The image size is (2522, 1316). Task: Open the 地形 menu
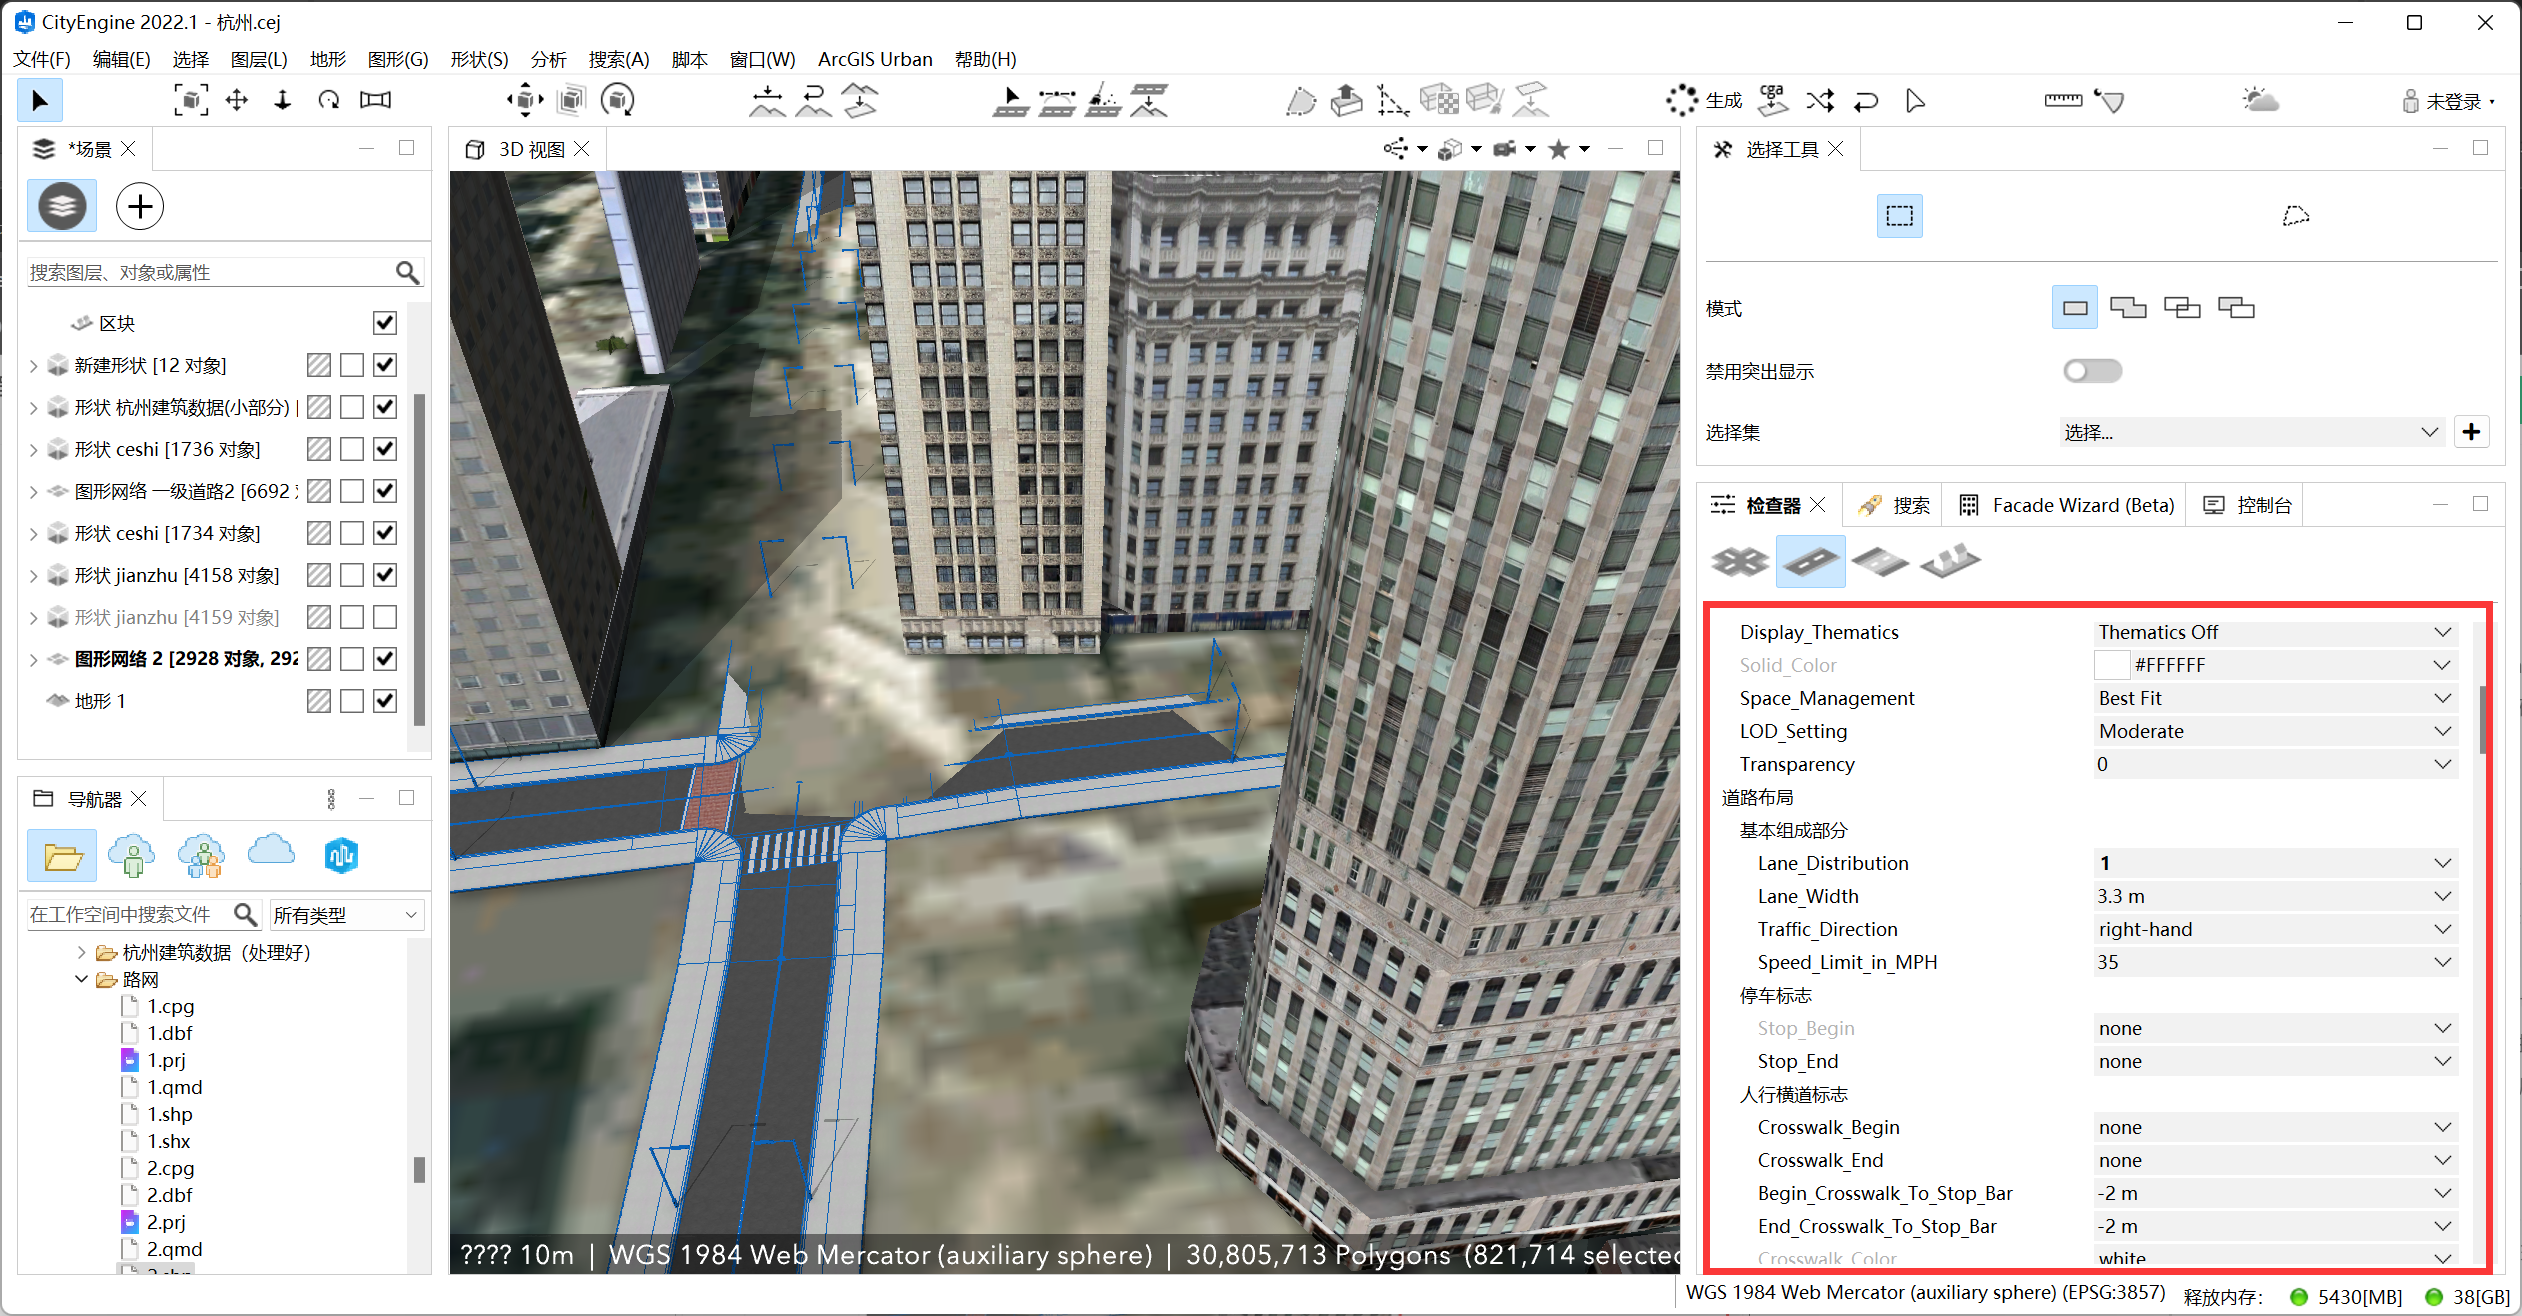pyautogui.click(x=327, y=59)
